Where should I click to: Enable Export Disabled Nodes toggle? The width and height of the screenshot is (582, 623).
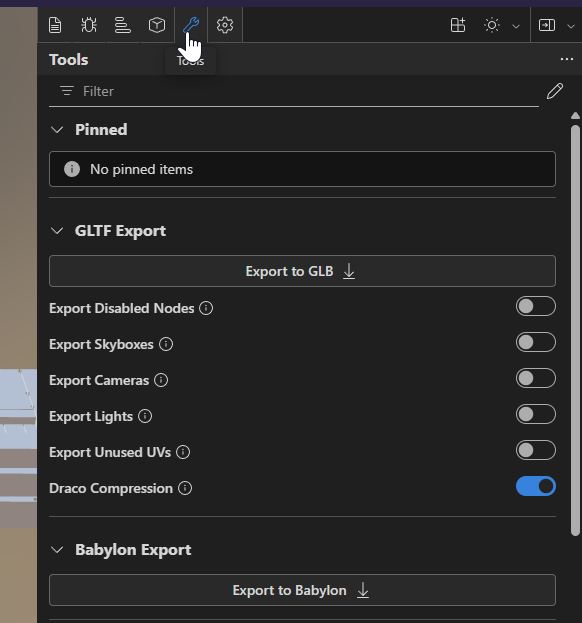pos(536,306)
